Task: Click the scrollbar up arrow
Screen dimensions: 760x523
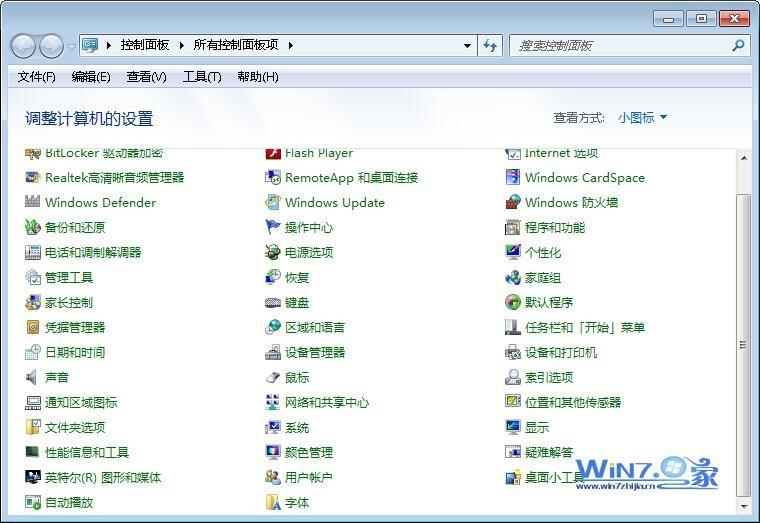Action: pos(744,158)
